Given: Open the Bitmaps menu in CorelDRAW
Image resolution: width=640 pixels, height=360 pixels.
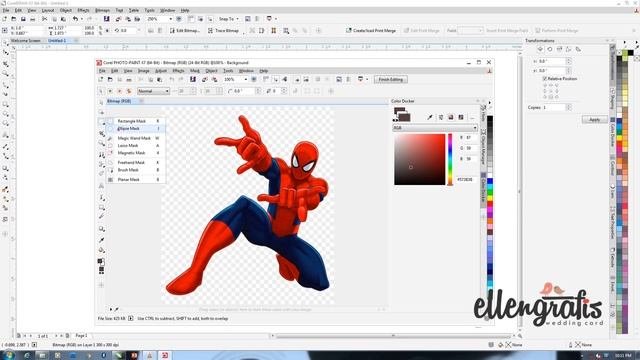Looking at the screenshot, I should point(102,10).
